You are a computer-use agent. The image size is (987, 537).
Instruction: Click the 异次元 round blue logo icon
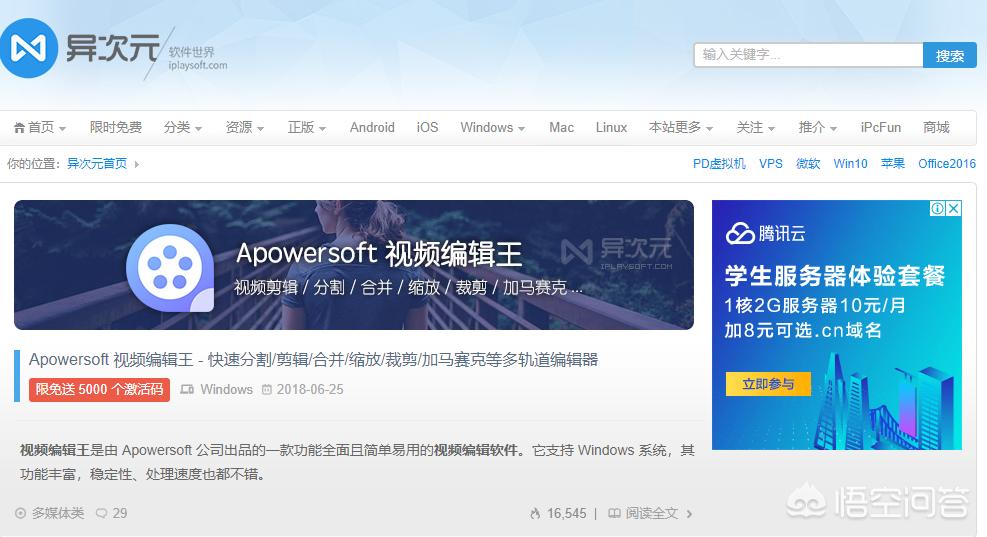tap(28, 48)
